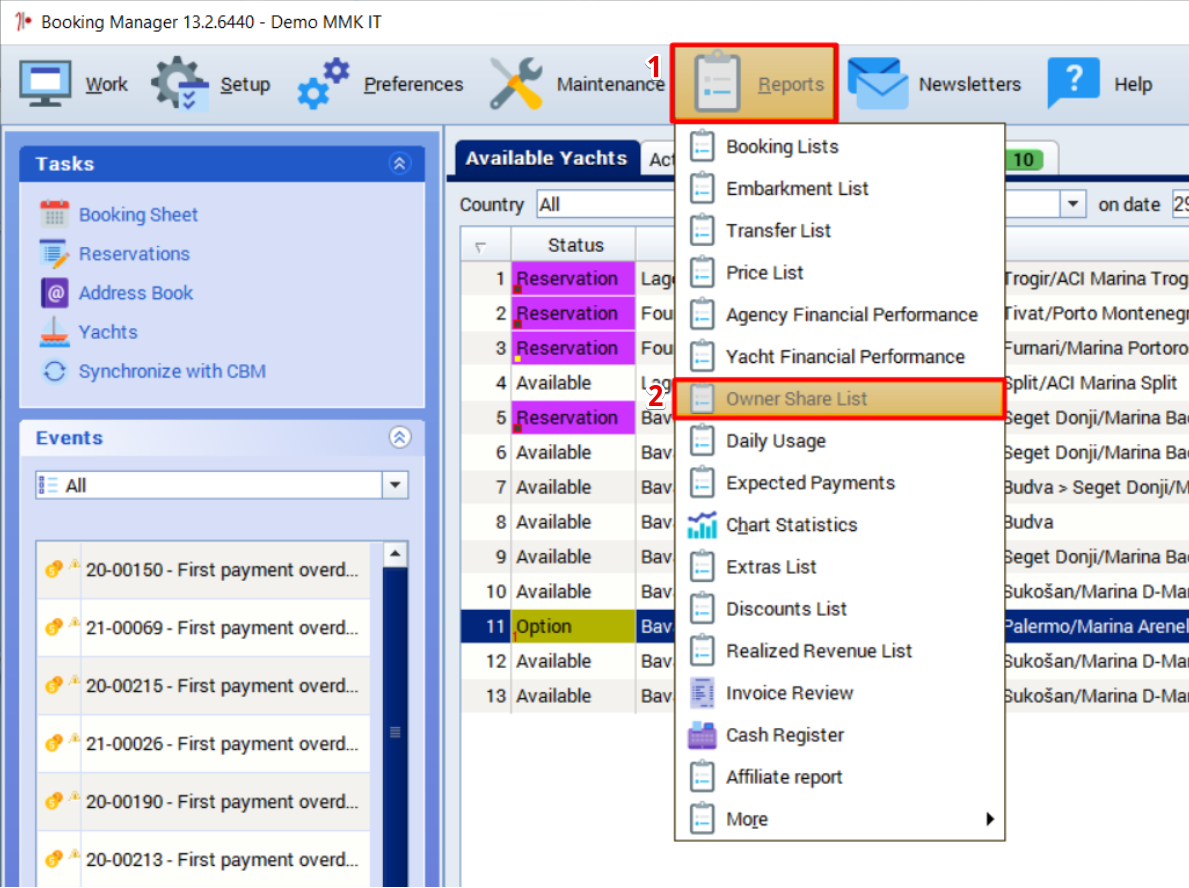Image resolution: width=1189 pixels, height=888 pixels.
Task: Click Synchronize with CBM link
Action: click(172, 371)
